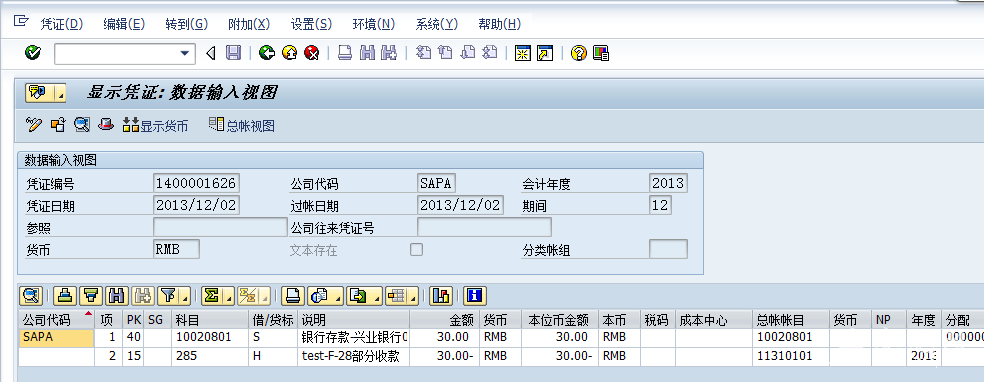Click the red Cancel icon
The height and width of the screenshot is (382, 984).
pos(311,53)
